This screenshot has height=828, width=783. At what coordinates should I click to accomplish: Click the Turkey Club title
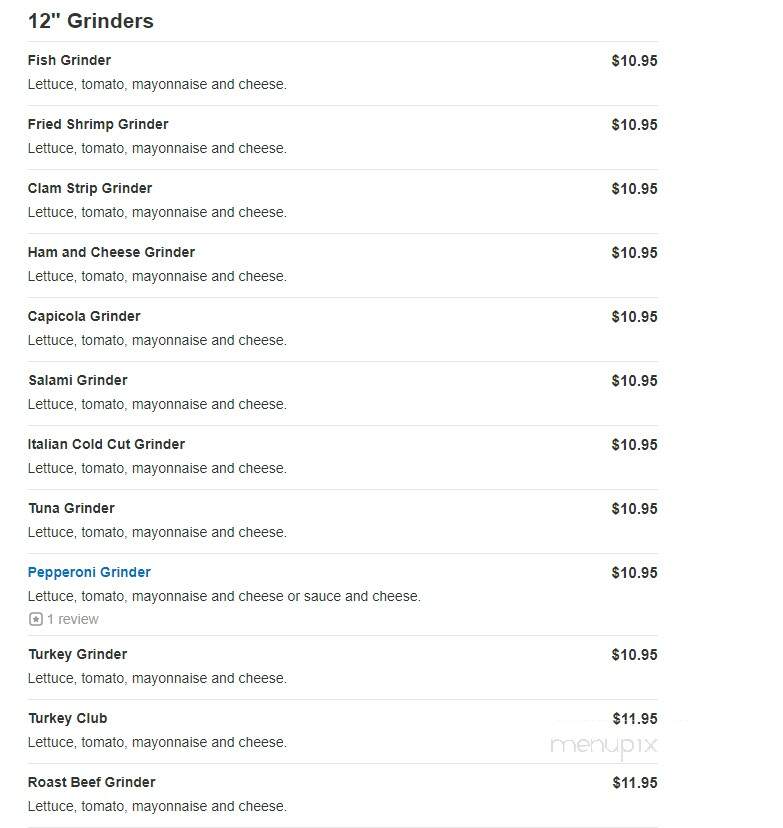68,718
